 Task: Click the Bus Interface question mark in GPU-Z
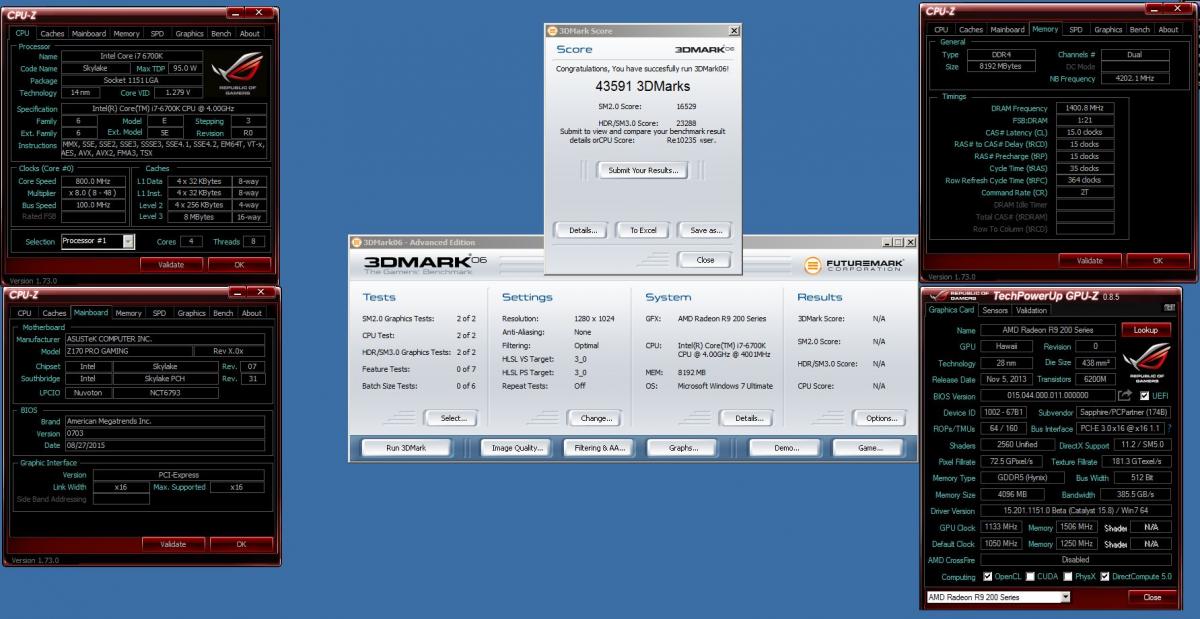coord(1170,429)
